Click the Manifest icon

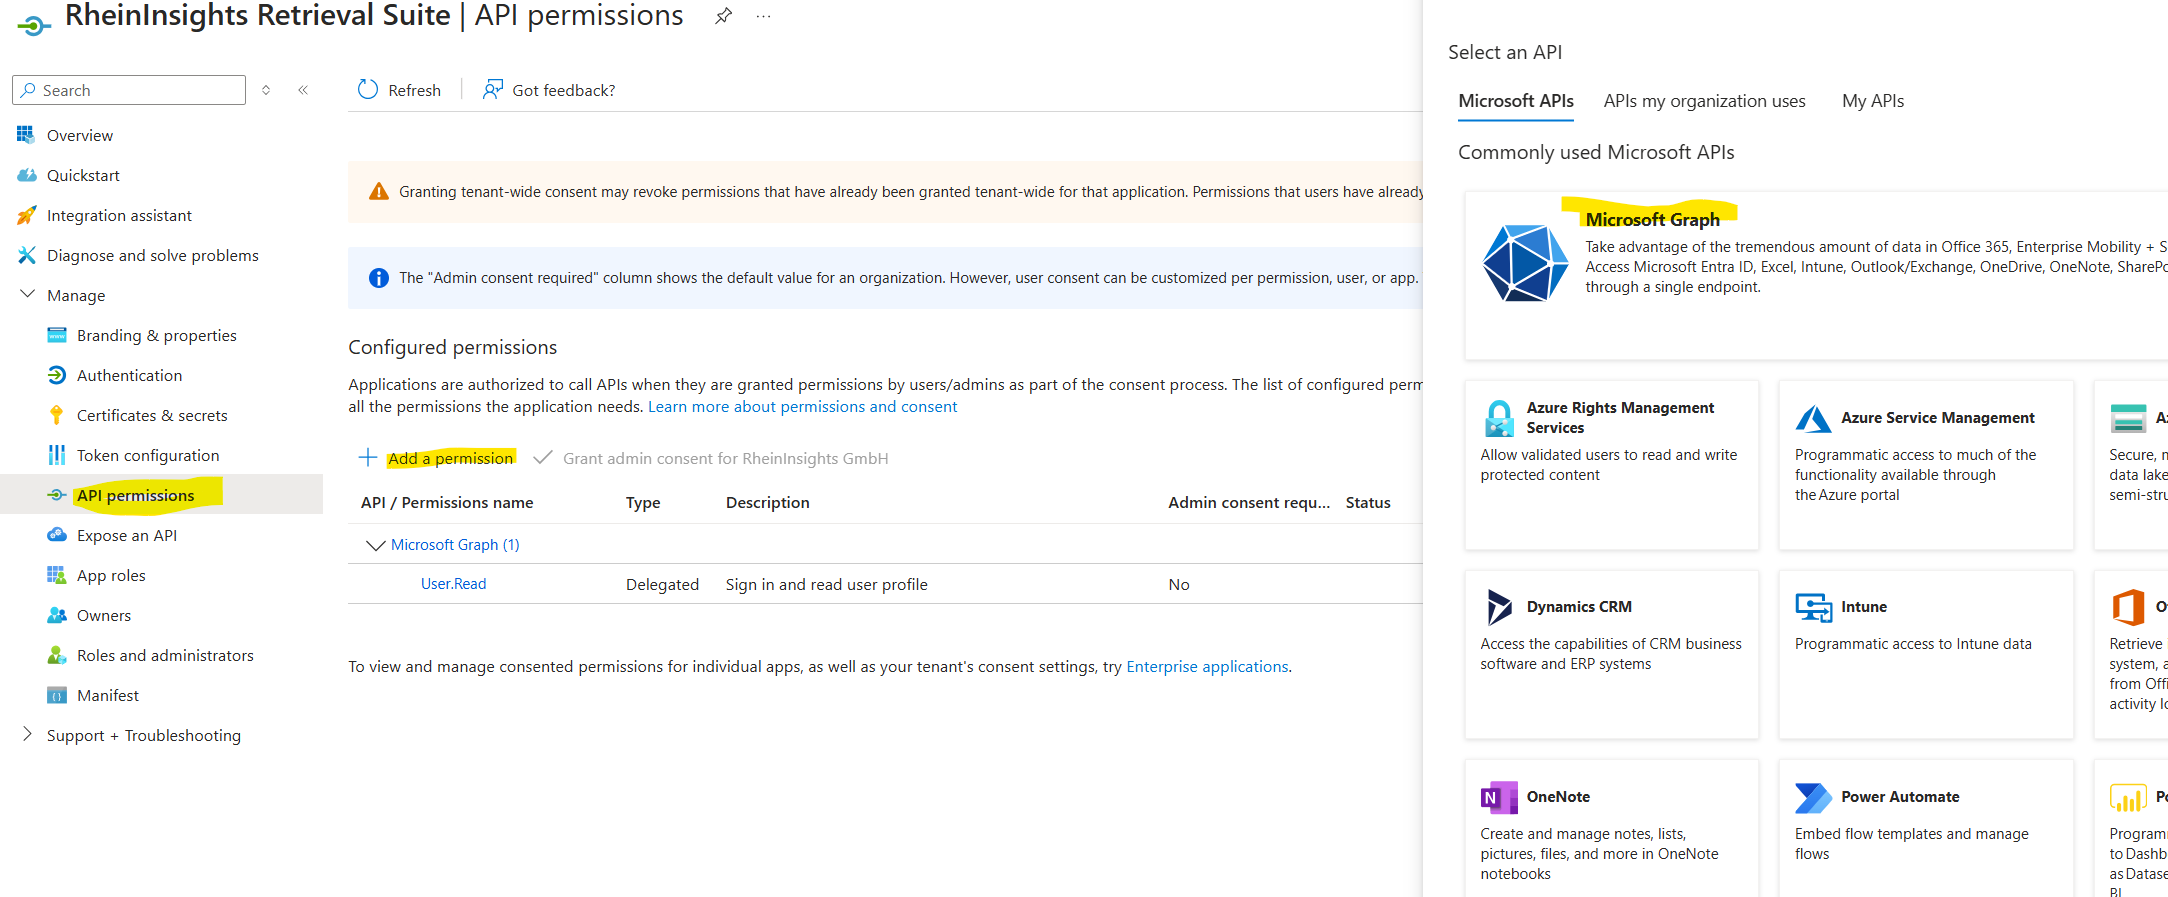tap(57, 695)
